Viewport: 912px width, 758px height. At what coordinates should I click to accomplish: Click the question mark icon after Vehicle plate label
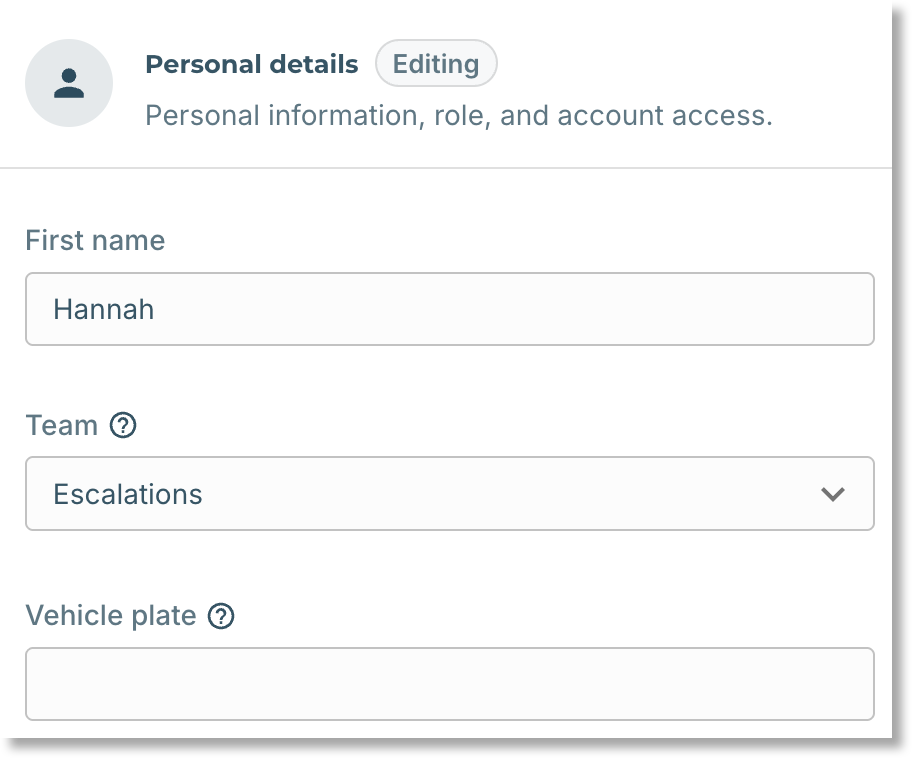tap(221, 616)
